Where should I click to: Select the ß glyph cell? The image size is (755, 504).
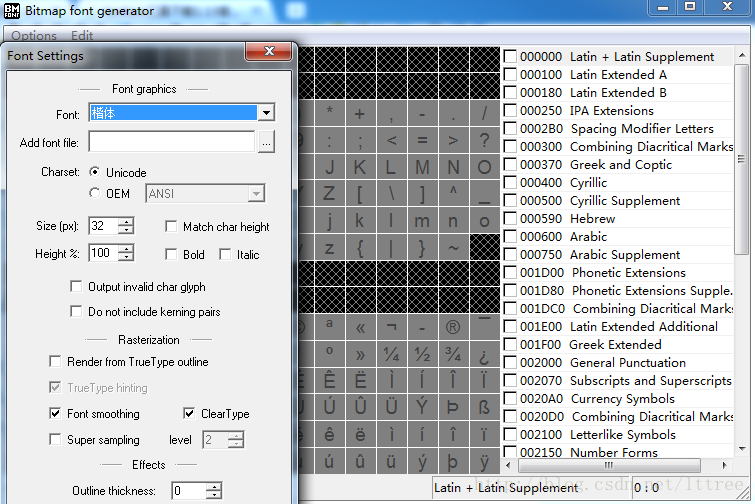pos(484,408)
